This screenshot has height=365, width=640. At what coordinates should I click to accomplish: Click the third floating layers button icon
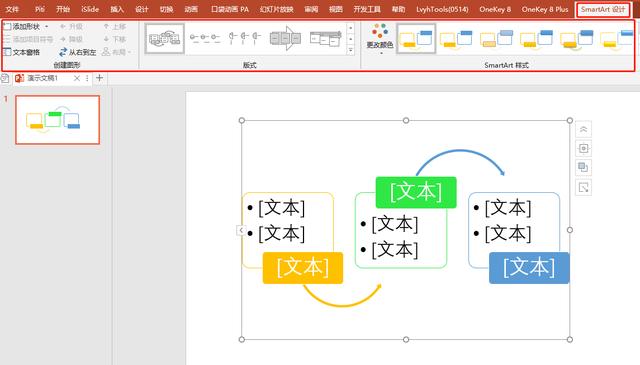point(583,167)
